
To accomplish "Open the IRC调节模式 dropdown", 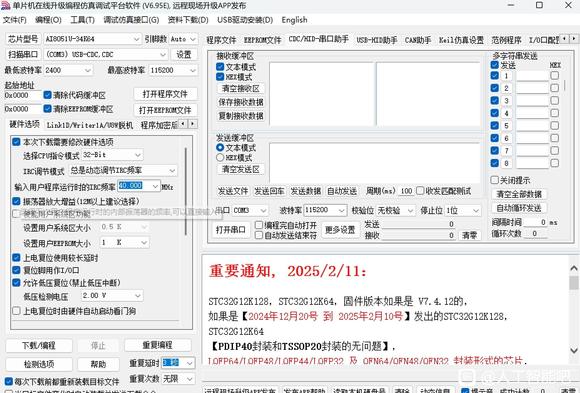I will coord(123,170).
